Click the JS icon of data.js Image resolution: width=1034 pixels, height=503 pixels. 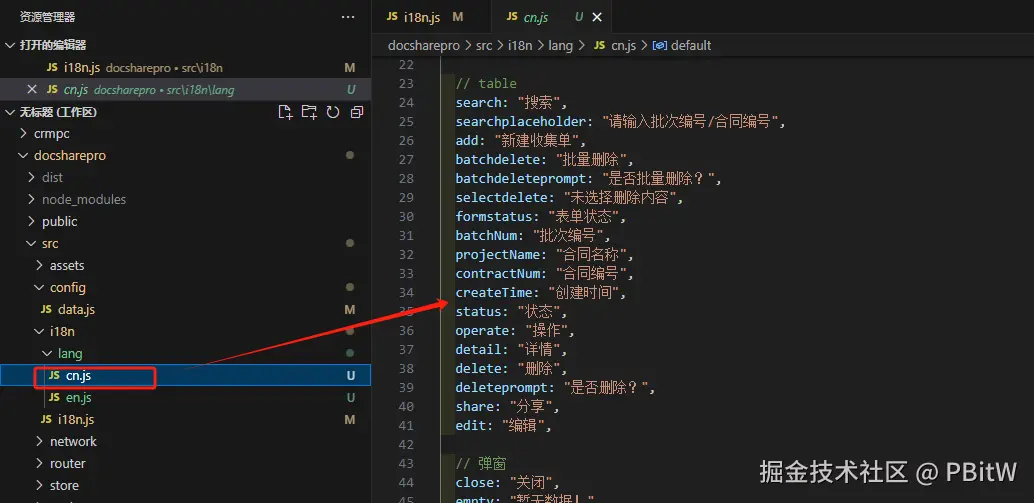click(46, 309)
